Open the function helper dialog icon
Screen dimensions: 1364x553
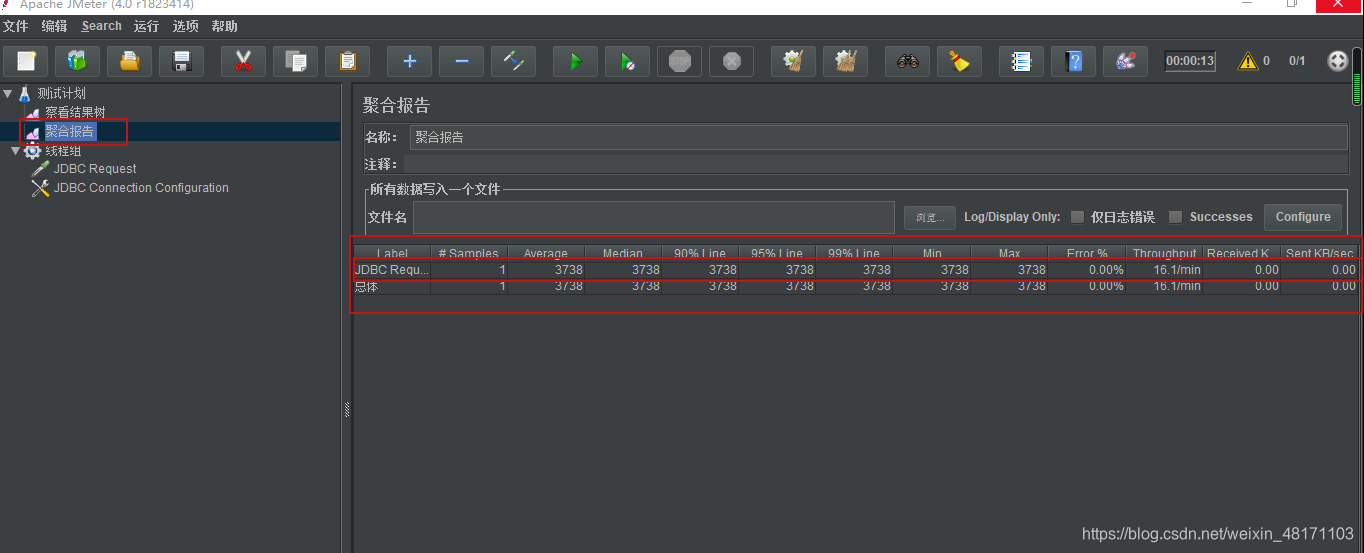(1021, 62)
